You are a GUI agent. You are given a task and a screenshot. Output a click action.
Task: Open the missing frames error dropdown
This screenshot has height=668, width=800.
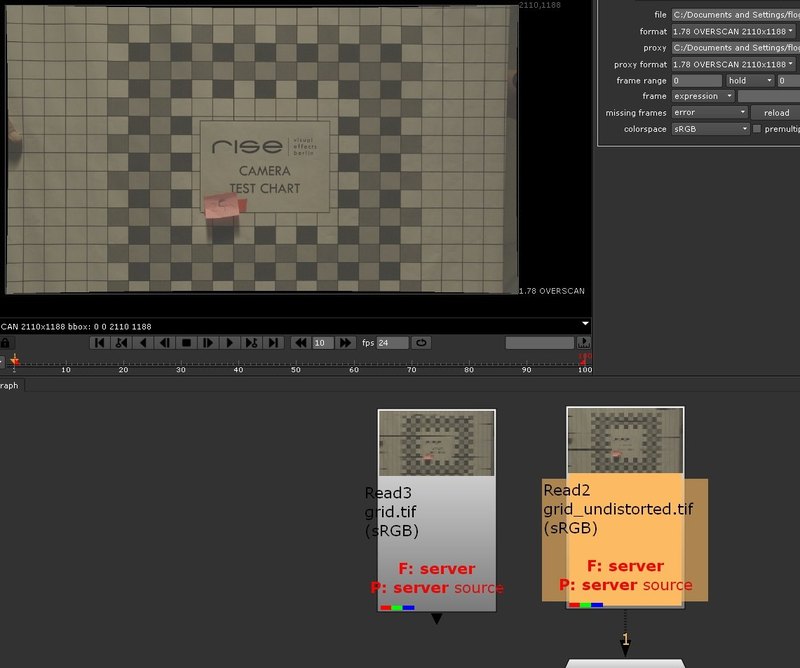click(710, 113)
